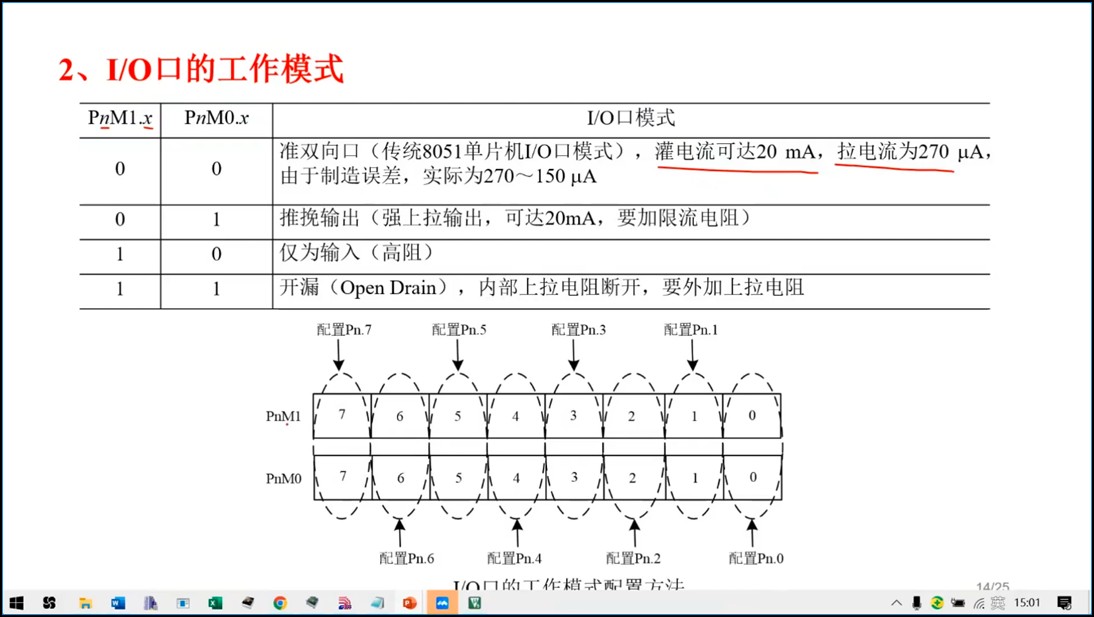The image size is (1094, 617).
Task: Click the 15:01 taskbar clock
Action: (1027, 603)
